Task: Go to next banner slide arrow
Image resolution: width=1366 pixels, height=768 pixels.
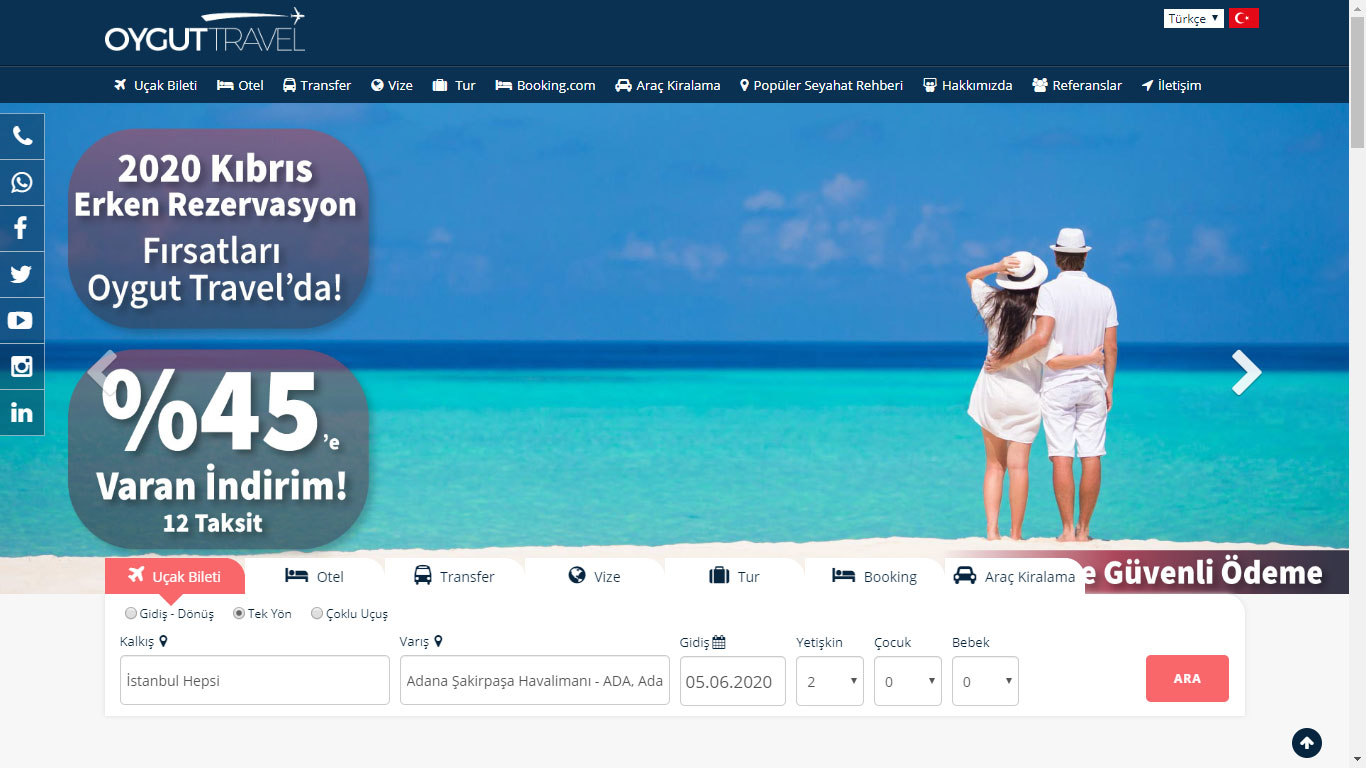Action: pyautogui.click(x=1246, y=372)
